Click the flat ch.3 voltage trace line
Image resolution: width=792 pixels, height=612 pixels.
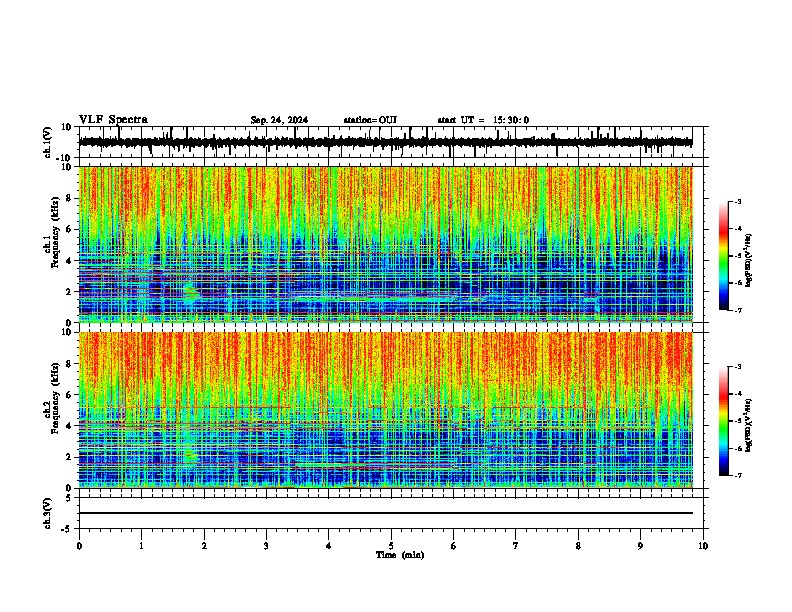(x=386, y=513)
